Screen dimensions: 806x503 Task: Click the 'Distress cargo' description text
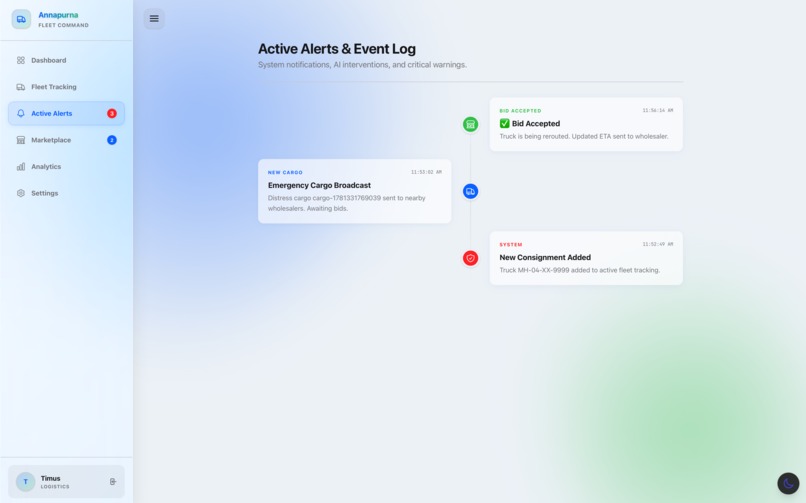346,203
